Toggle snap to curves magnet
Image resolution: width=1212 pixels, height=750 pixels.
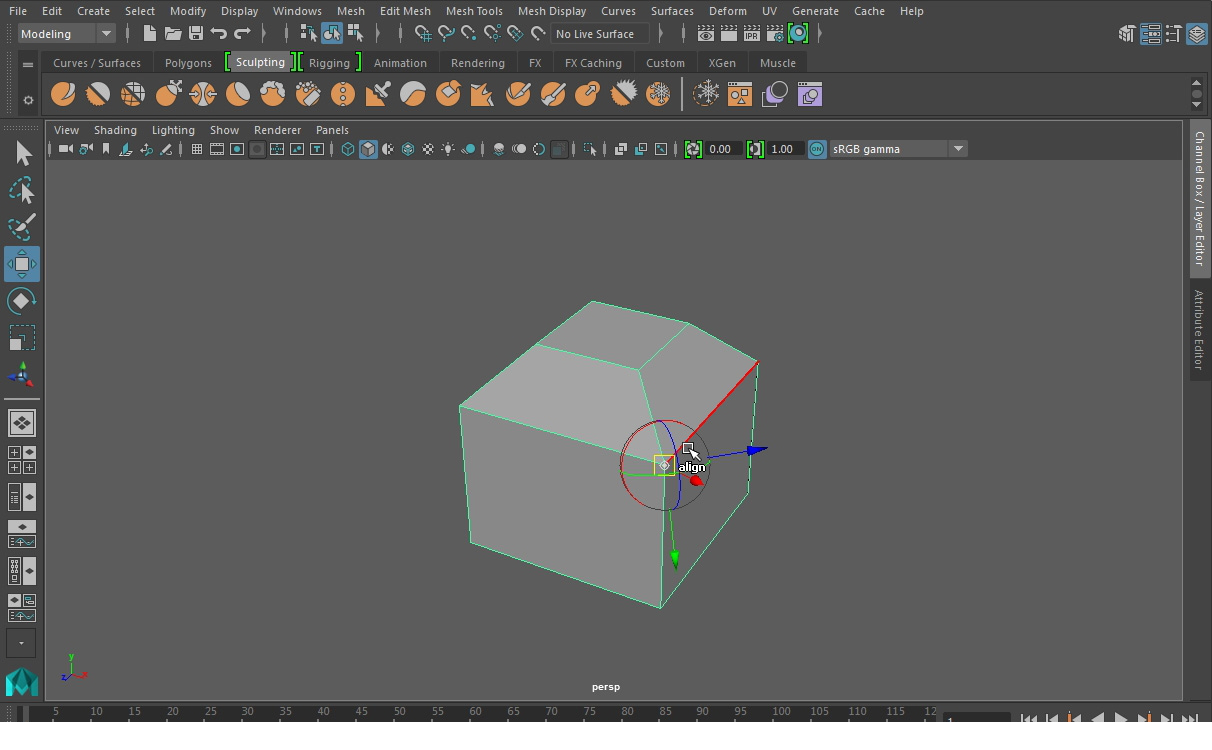[446, 33]
